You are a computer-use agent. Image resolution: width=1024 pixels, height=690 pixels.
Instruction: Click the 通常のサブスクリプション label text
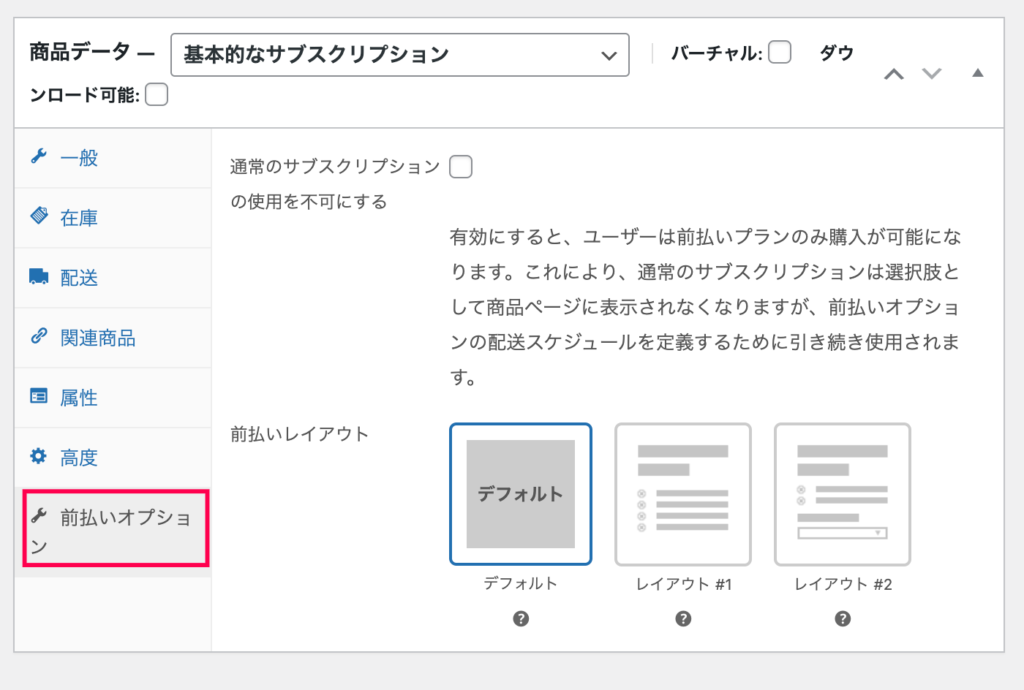pos(335,166)
